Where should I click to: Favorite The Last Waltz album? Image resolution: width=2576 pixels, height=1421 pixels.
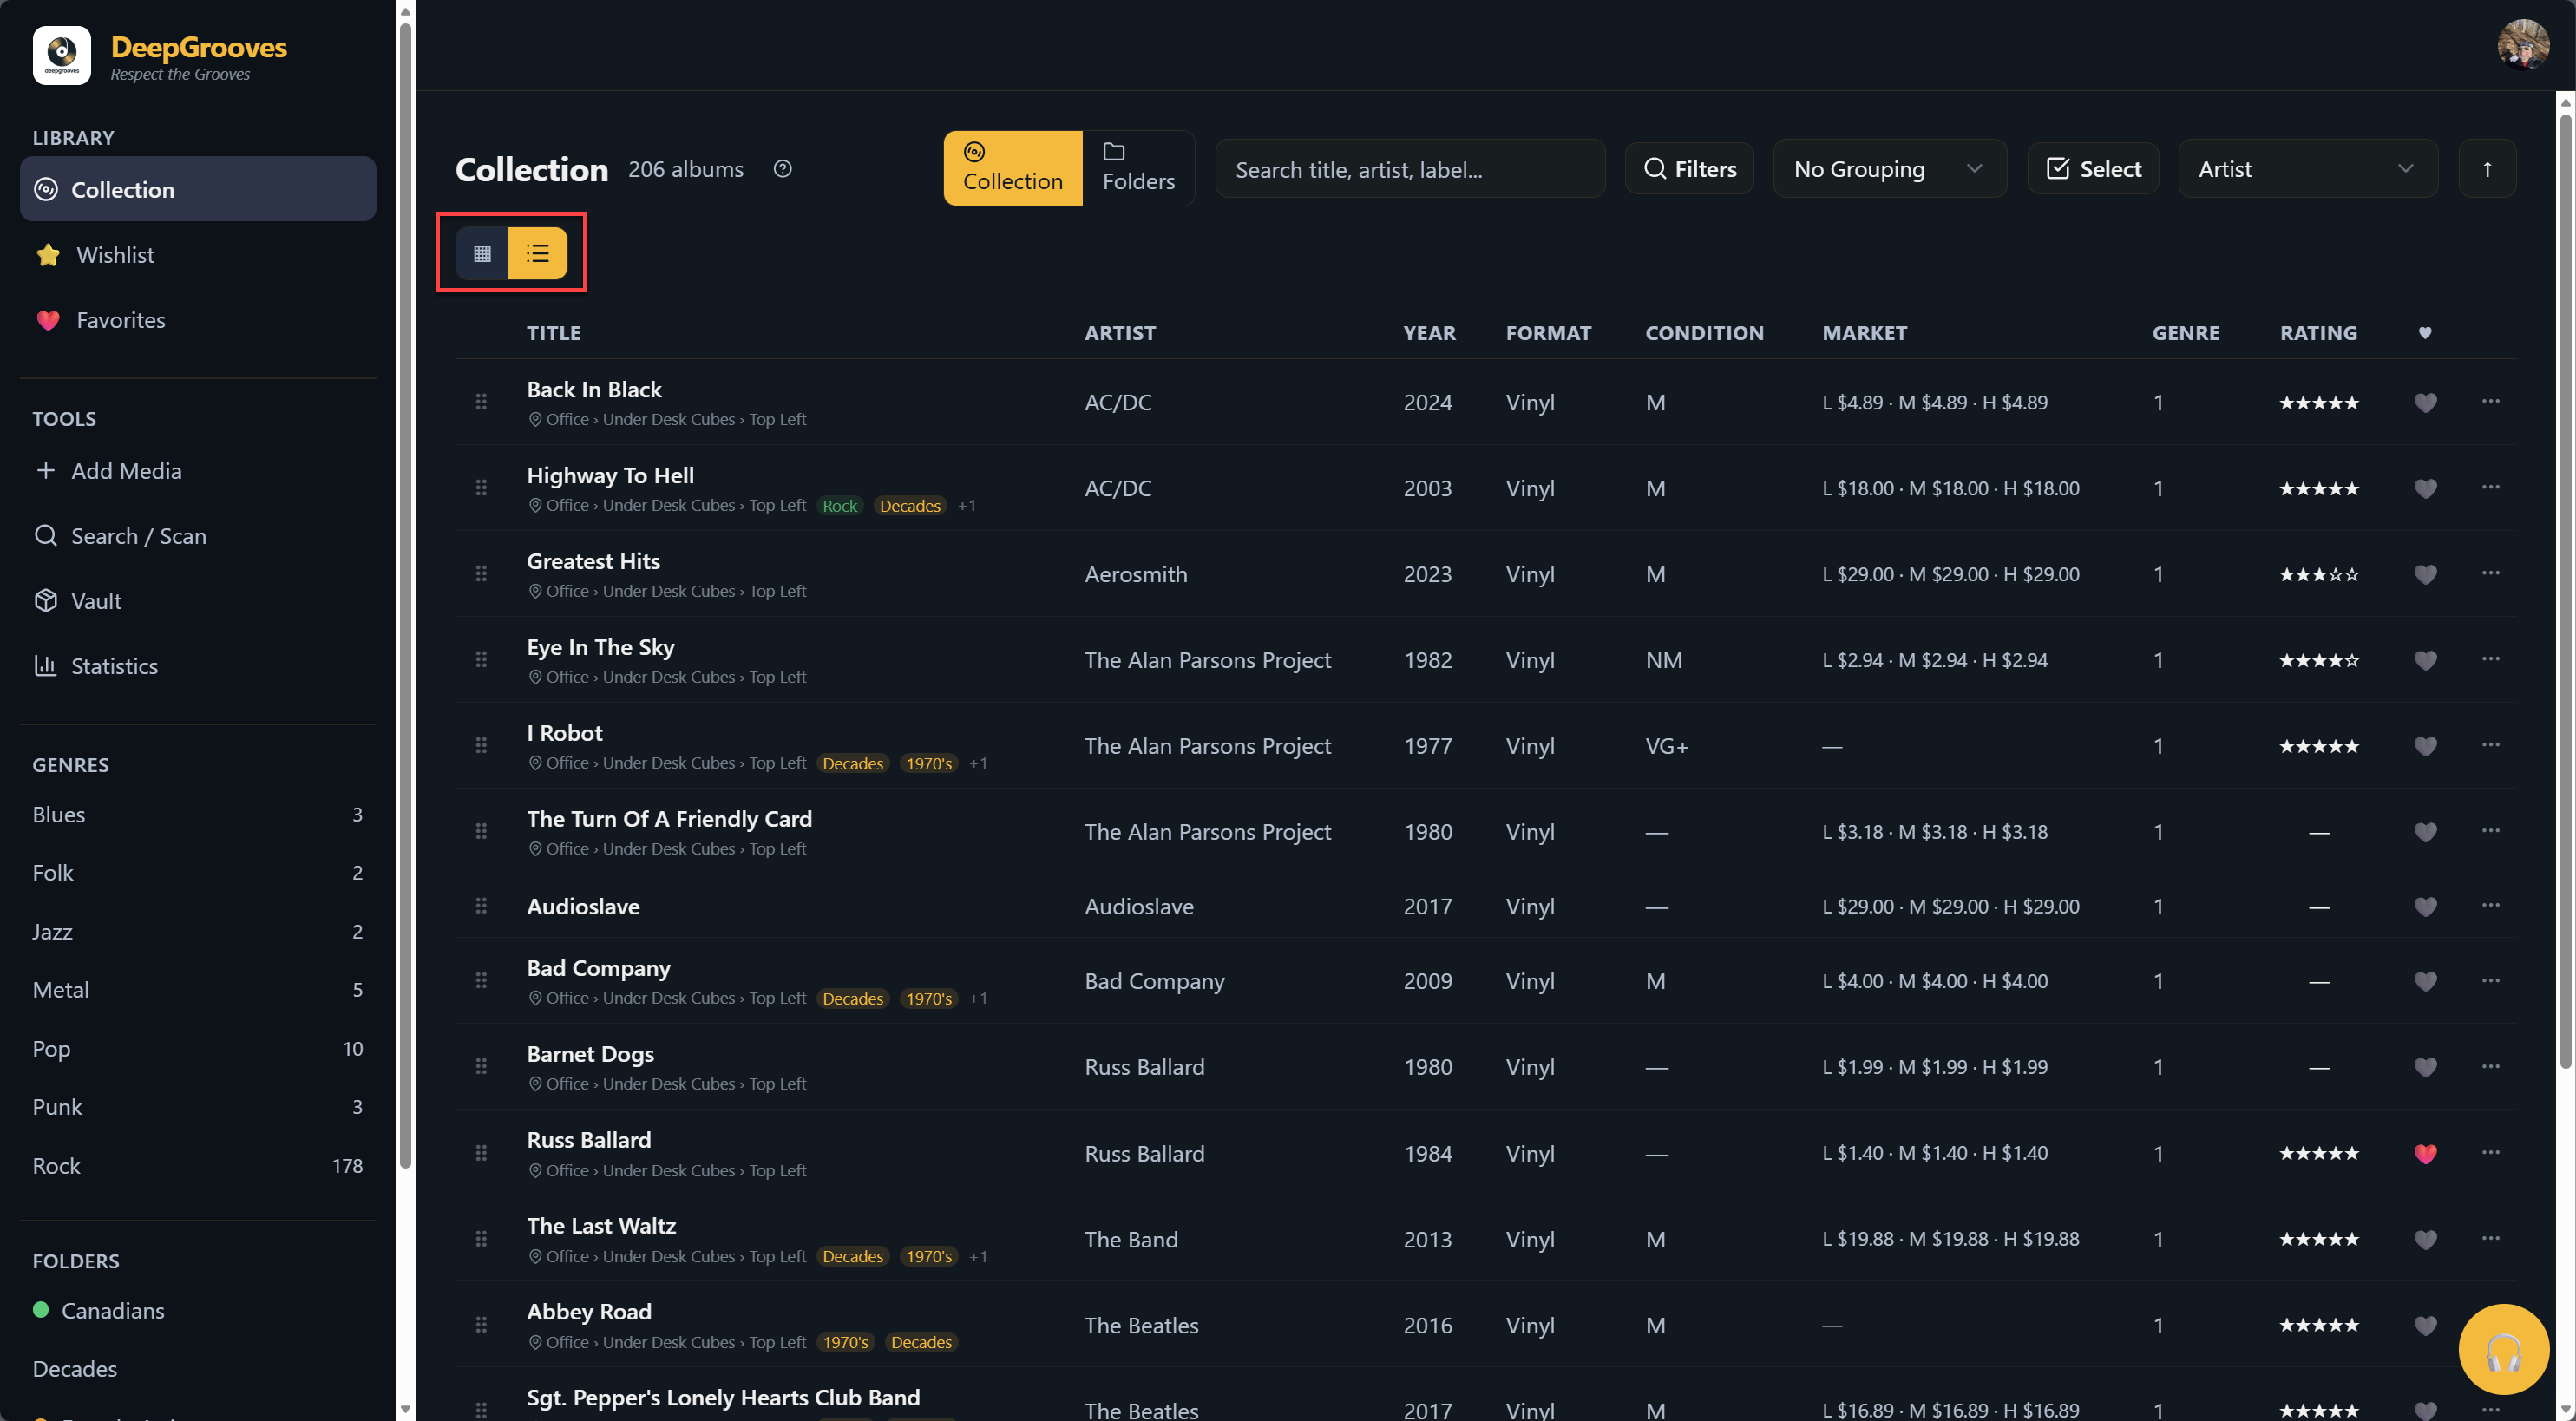point(2425,1239)
